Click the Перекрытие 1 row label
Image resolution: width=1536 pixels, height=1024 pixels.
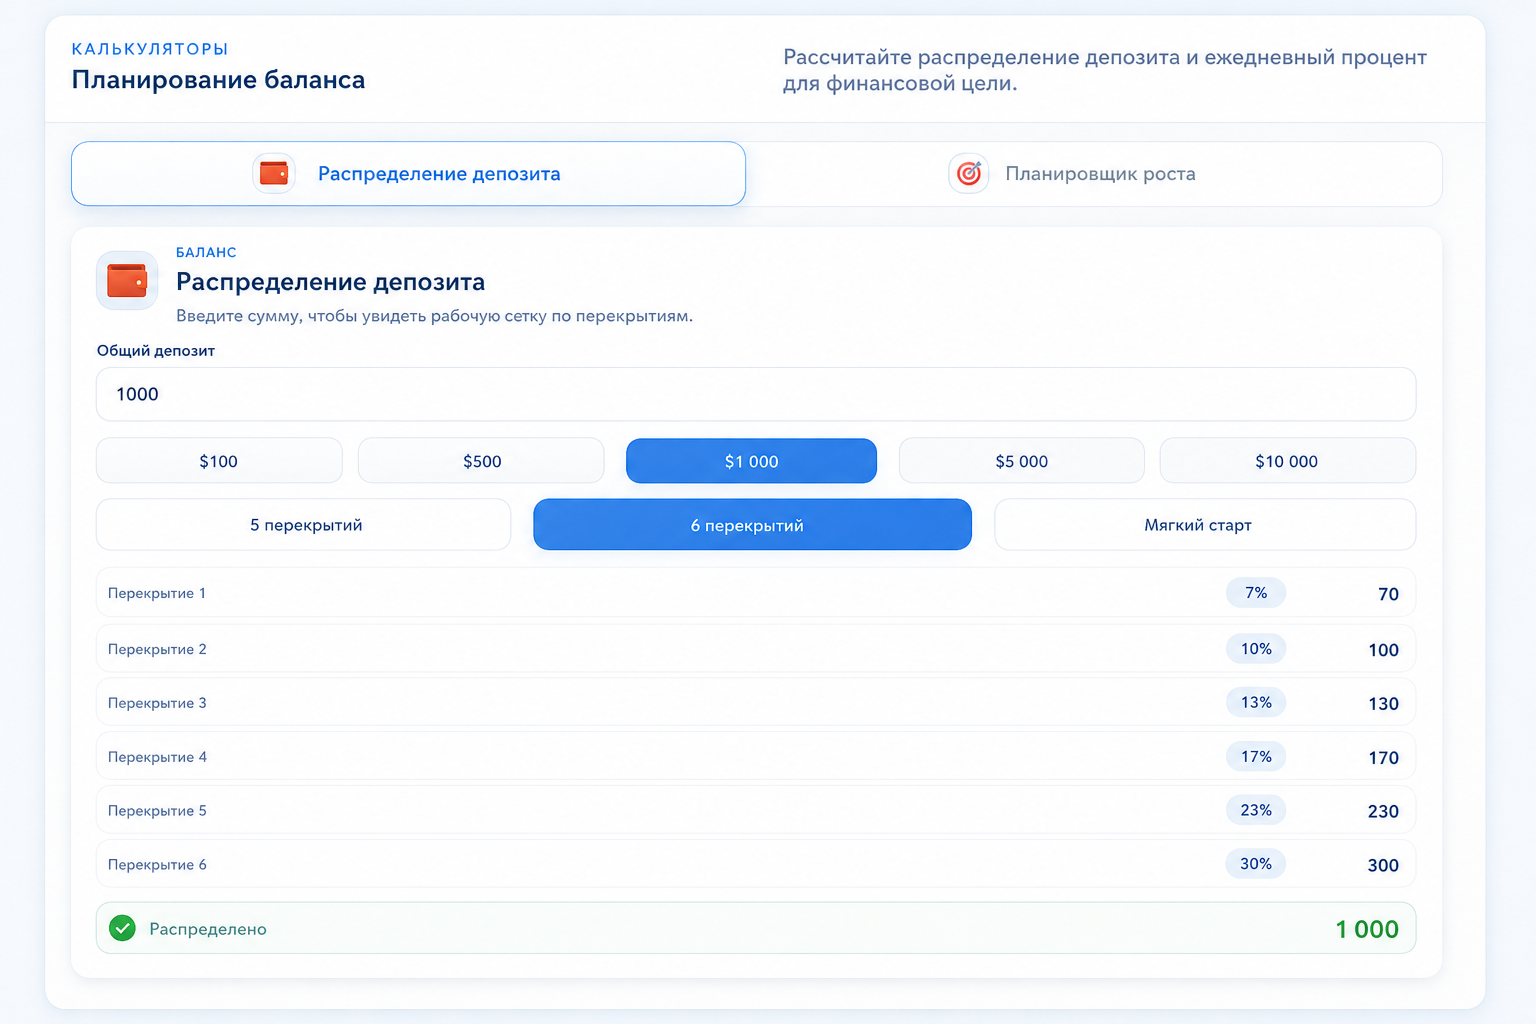pyautogui.click(x=157, y=593)
